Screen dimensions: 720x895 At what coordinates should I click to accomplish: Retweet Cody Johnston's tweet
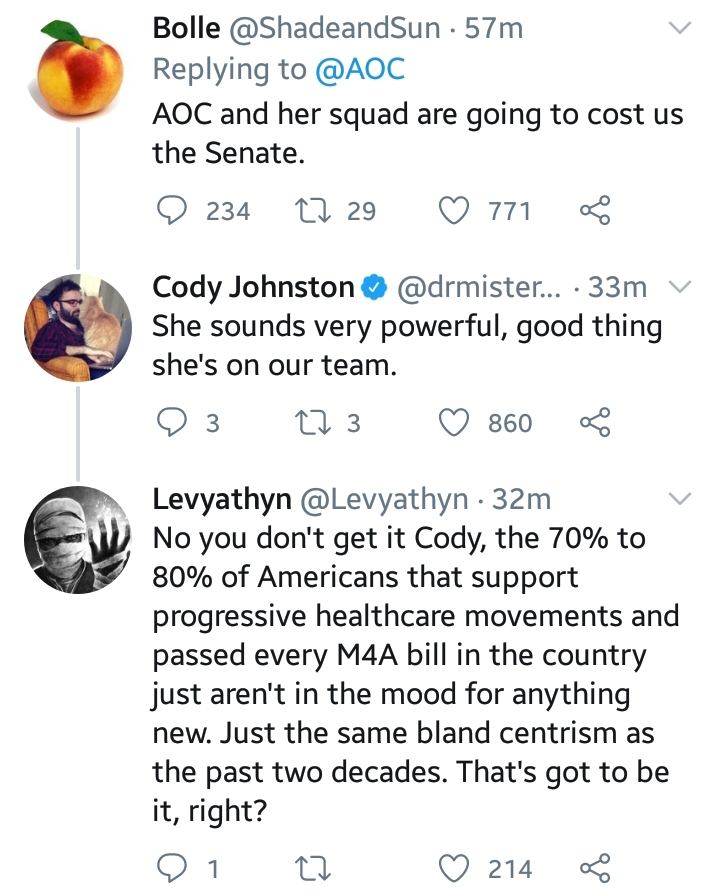tap(312, 422)
